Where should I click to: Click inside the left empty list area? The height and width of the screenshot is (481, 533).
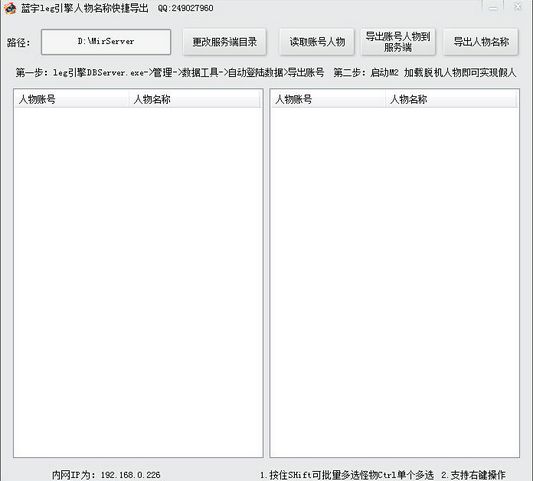(138, 282)
